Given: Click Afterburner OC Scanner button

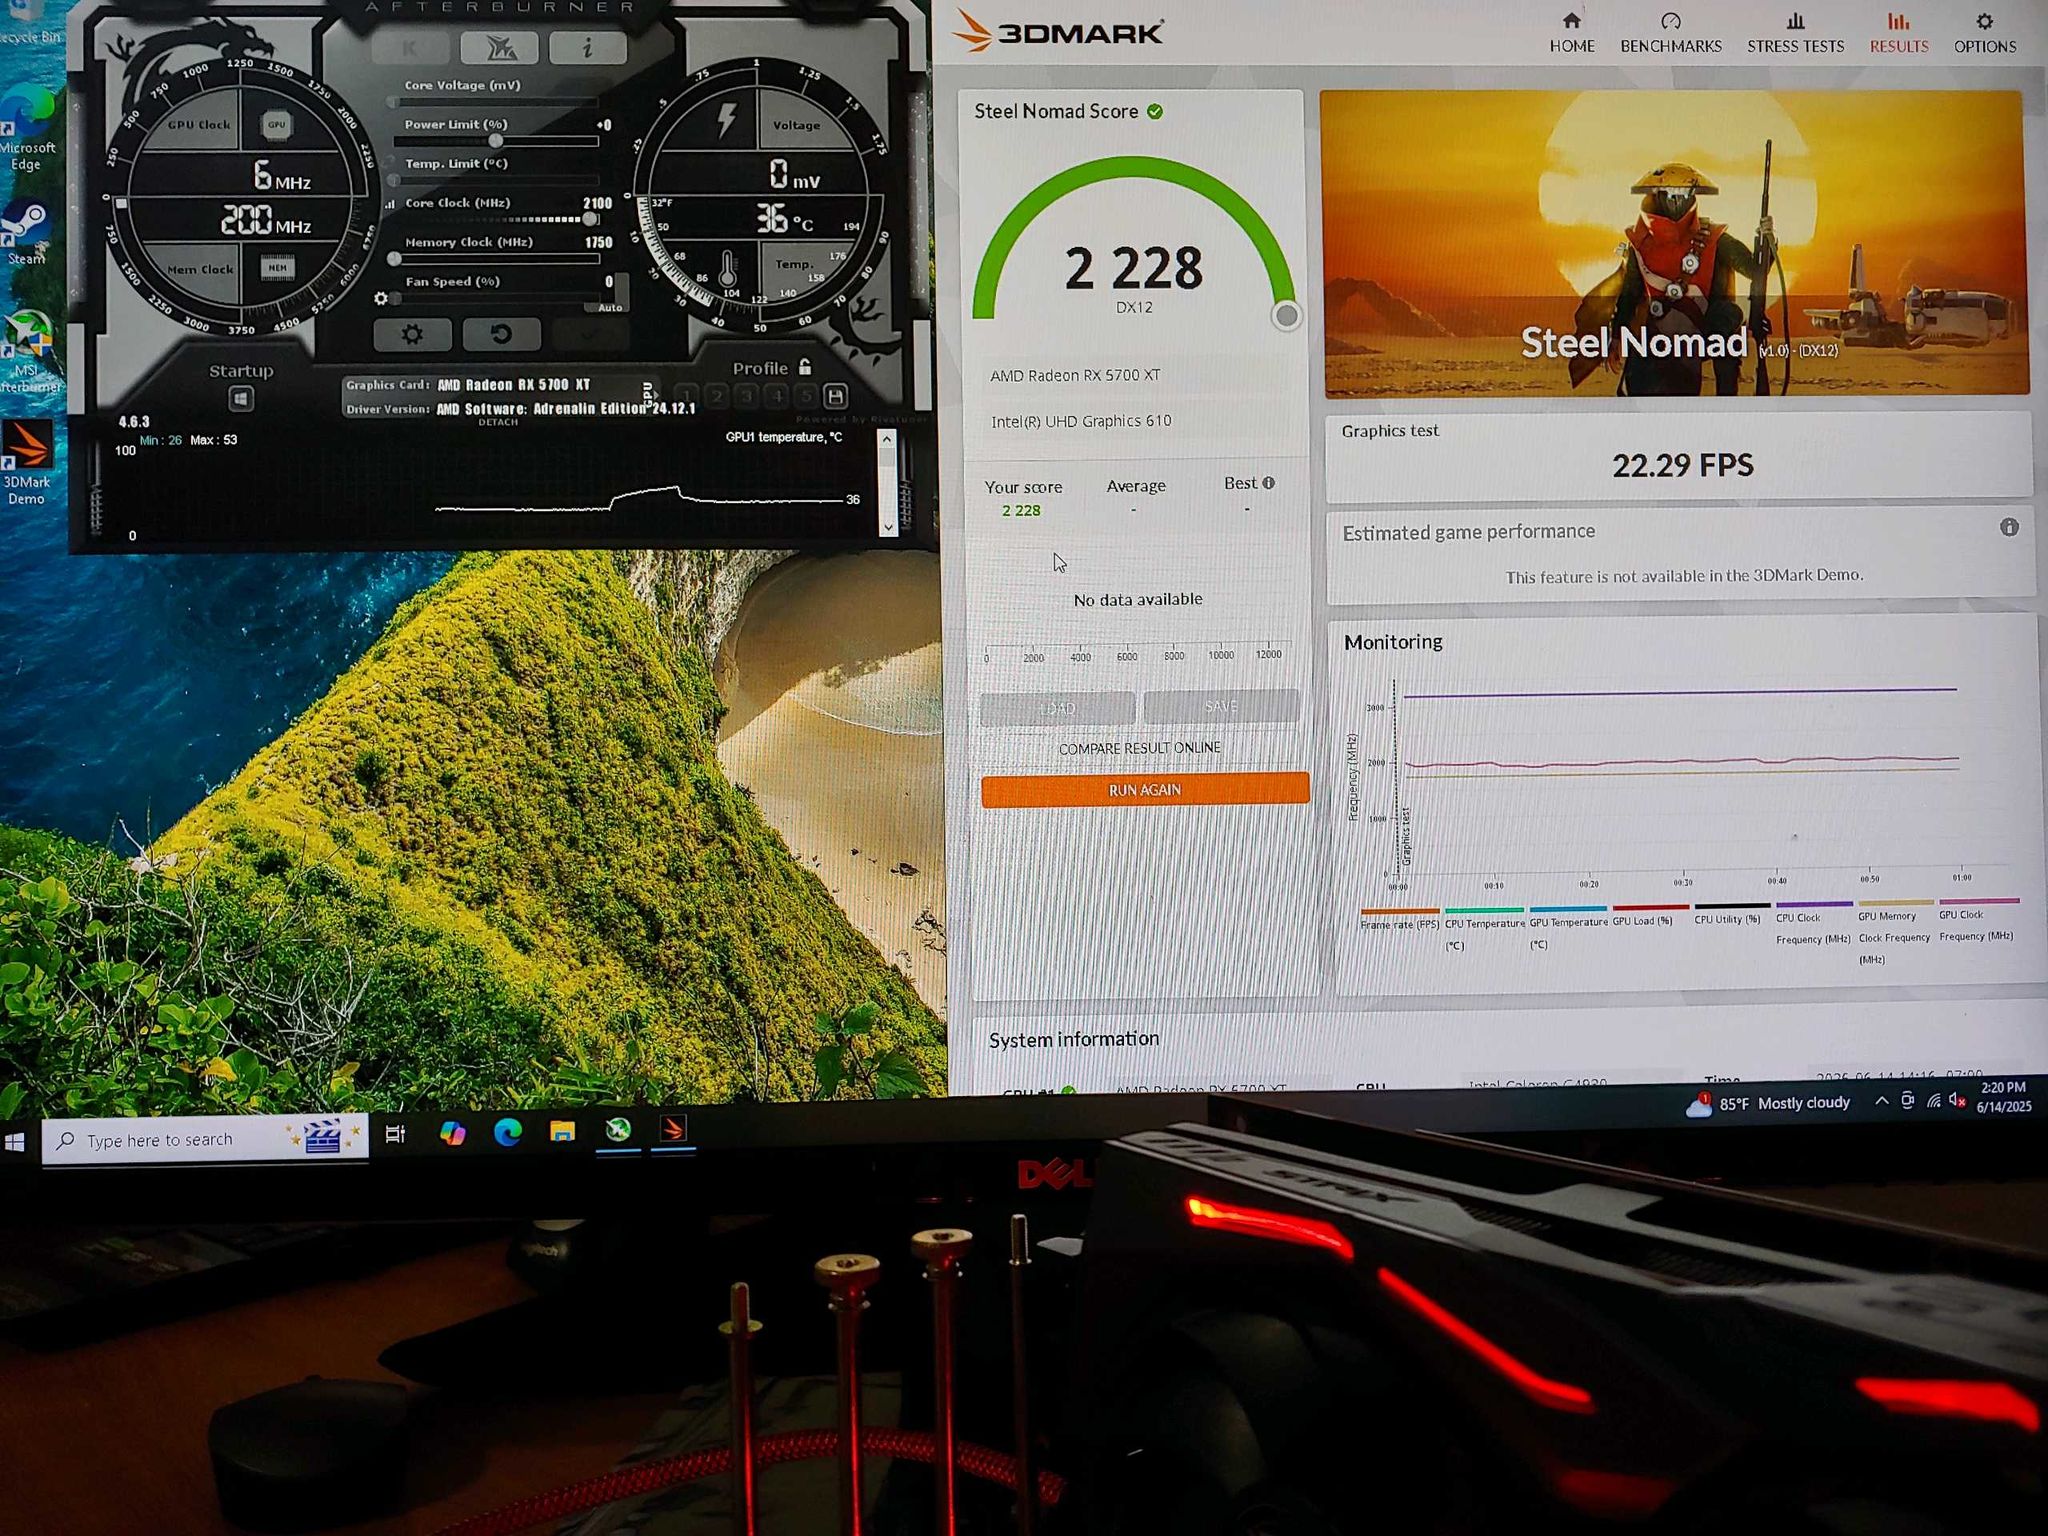Looking at the screenshot, I should (499, 47).
